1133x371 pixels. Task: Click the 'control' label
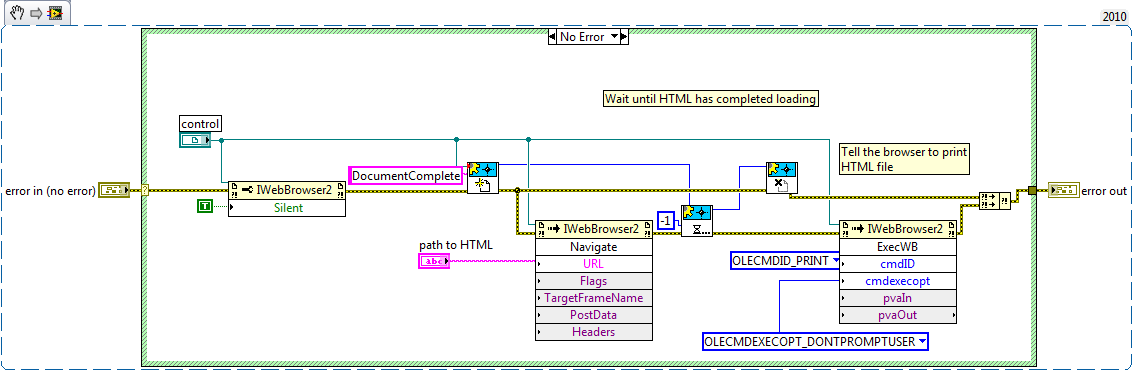(x=200, y=124)
